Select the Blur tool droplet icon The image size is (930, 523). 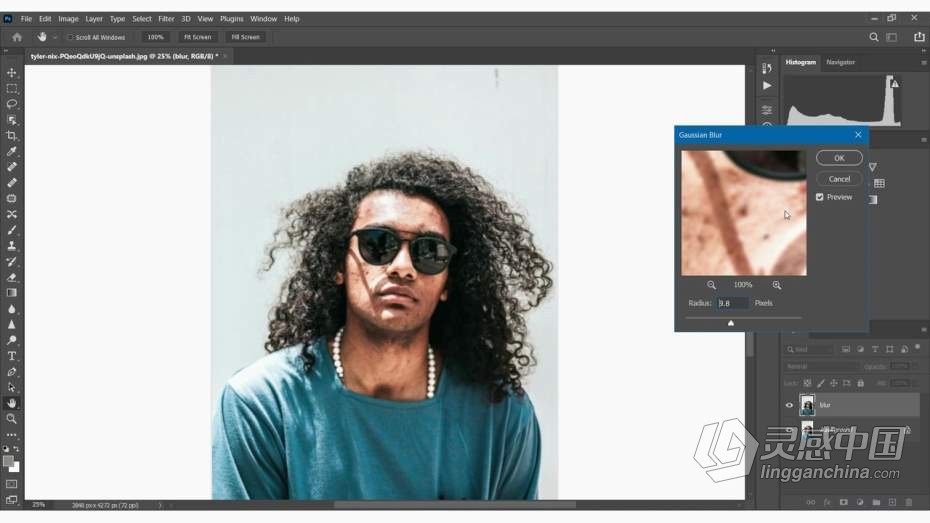coord(11,309)
